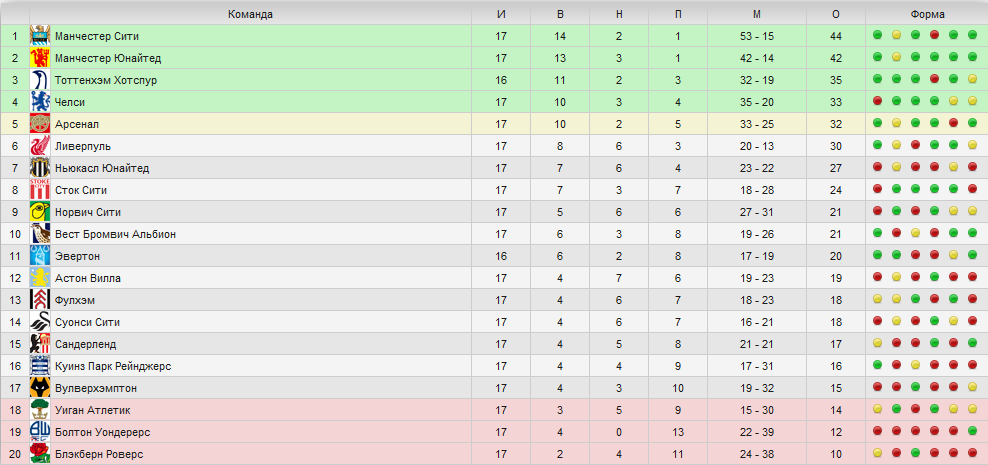Open the Ньюкасл Юнайтед team link
Viewport: 988px width, 465px height.
click(x=102, y=168)
